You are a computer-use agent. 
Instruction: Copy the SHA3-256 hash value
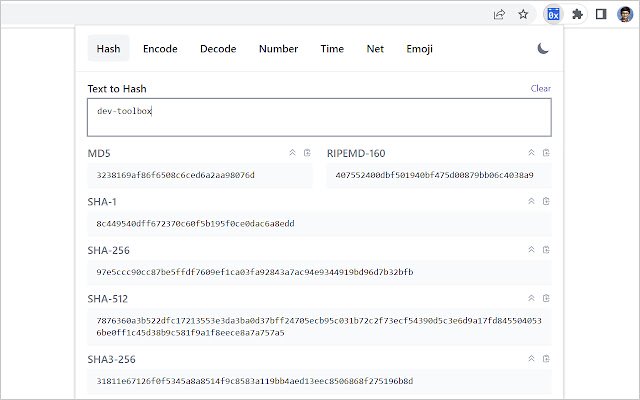(546, 358)
